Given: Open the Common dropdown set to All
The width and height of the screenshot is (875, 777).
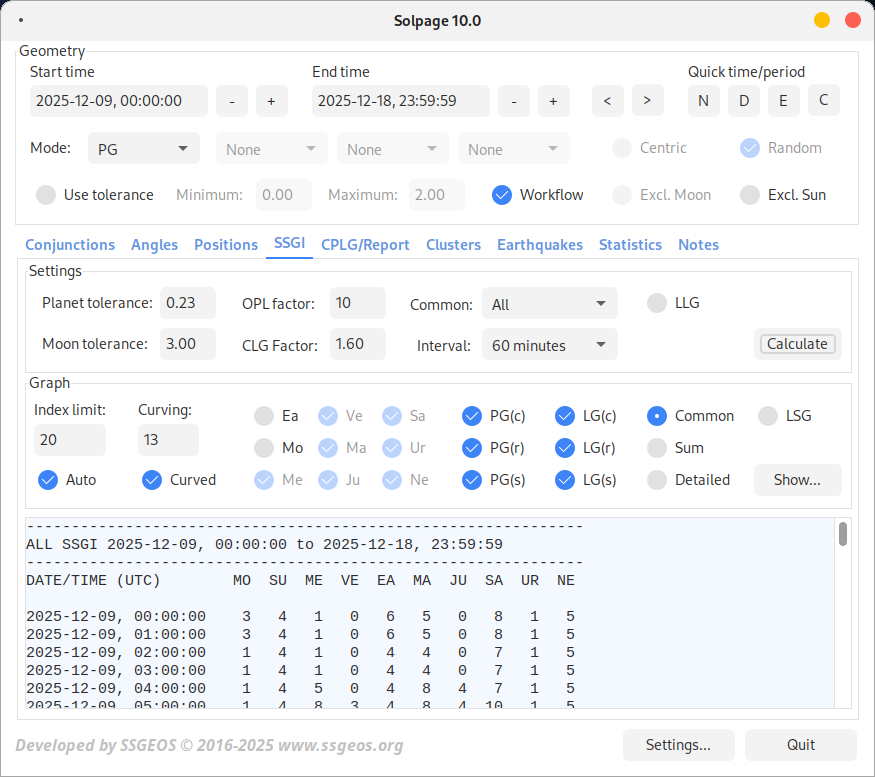Looking at the screenshot, I should 550,304.
